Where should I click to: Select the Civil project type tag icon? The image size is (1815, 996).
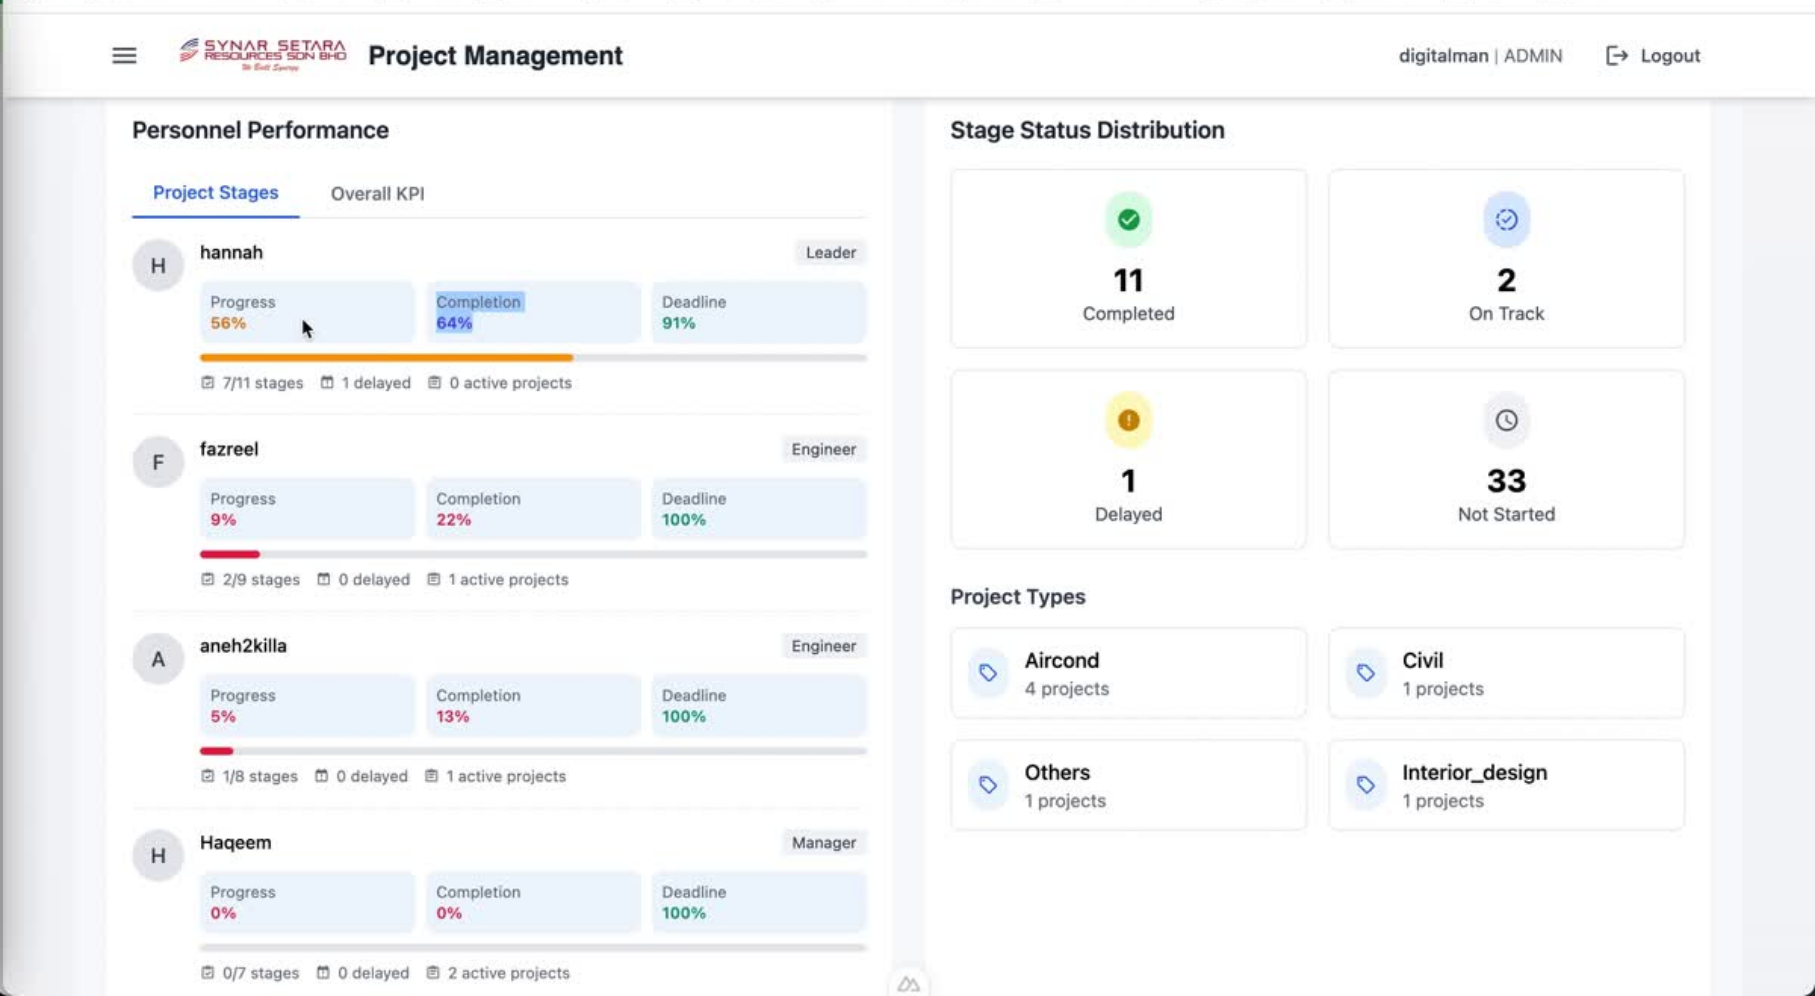(1365, 673)
